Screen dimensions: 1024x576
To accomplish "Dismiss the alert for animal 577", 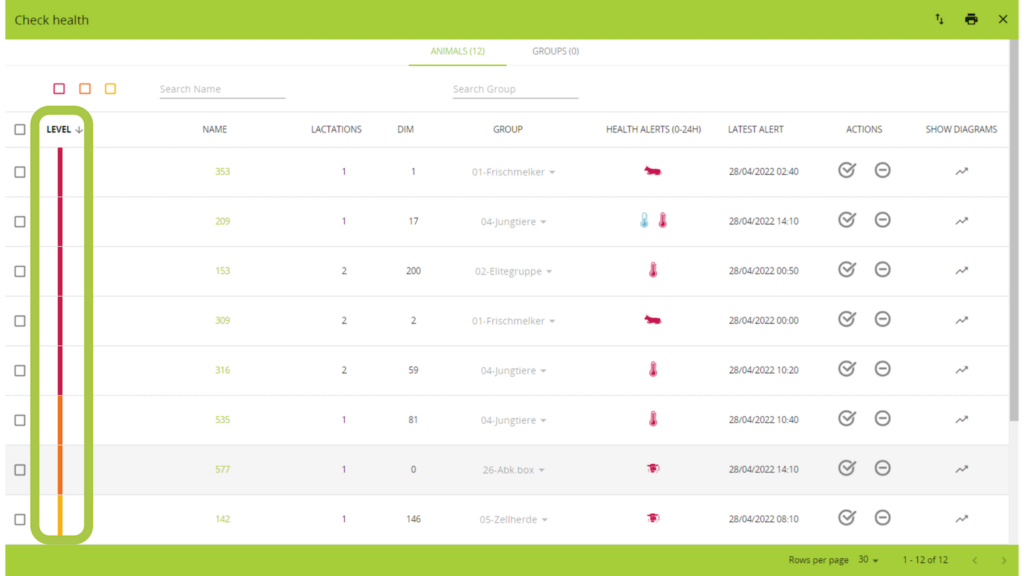I will [x=882, y=468].
